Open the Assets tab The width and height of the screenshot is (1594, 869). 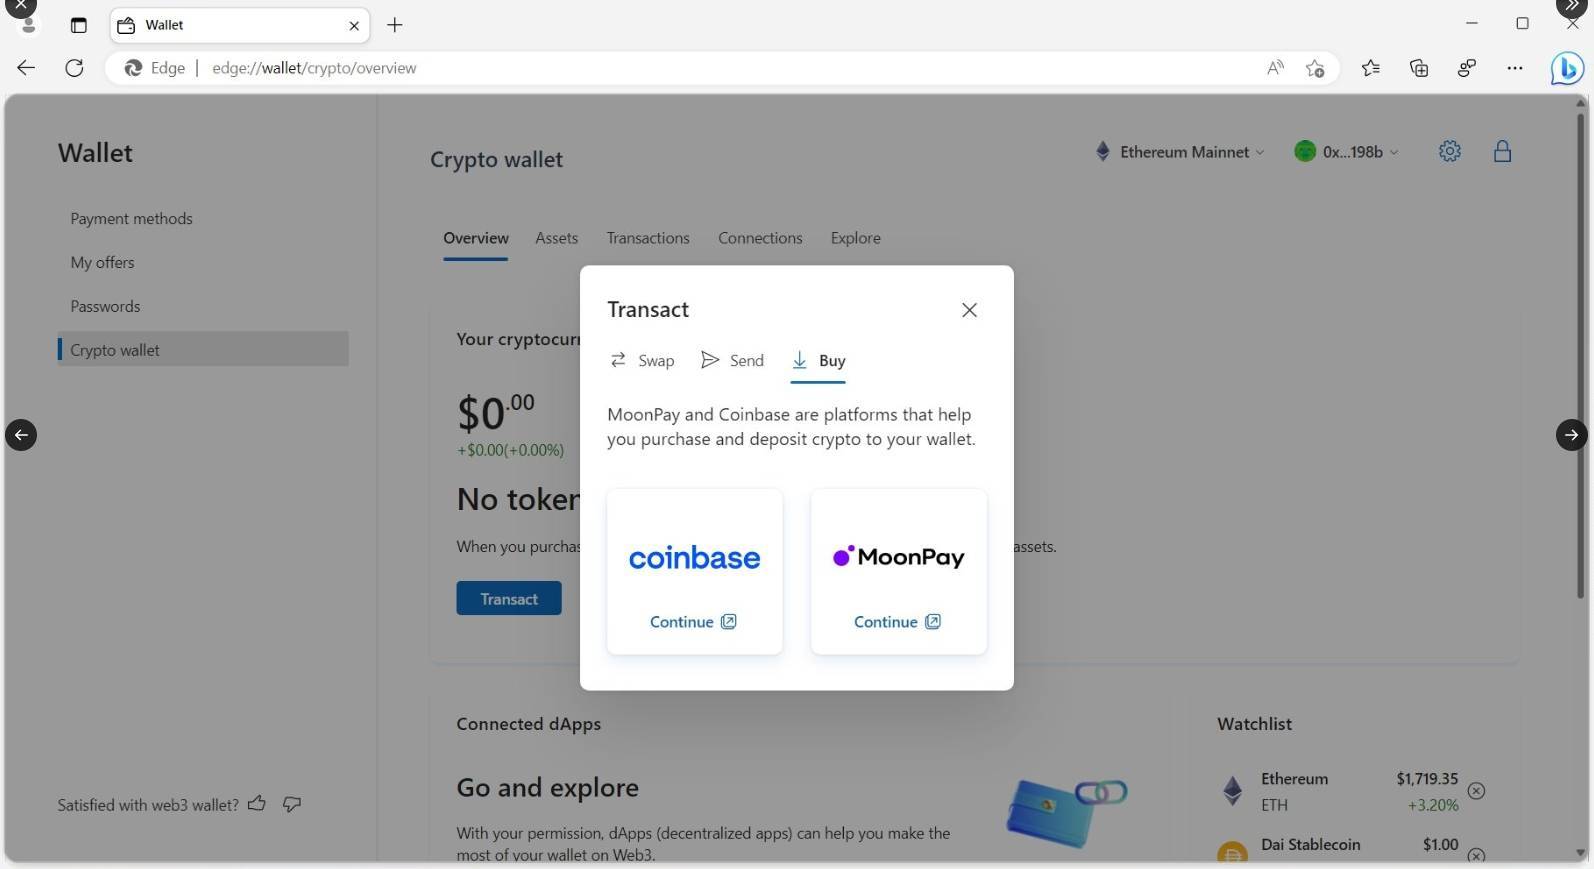[x=556, y=238]
